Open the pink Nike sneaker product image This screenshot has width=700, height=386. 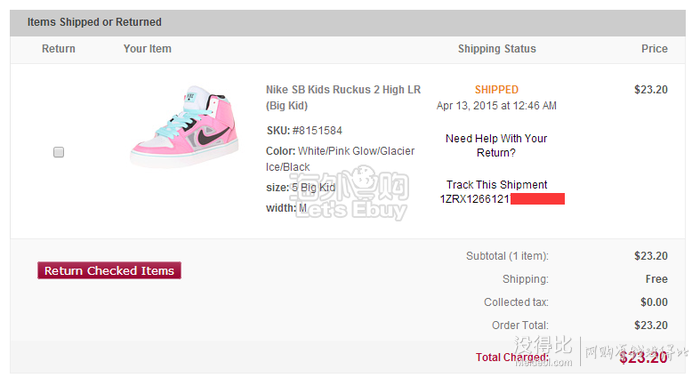click(x=185, y=126)
